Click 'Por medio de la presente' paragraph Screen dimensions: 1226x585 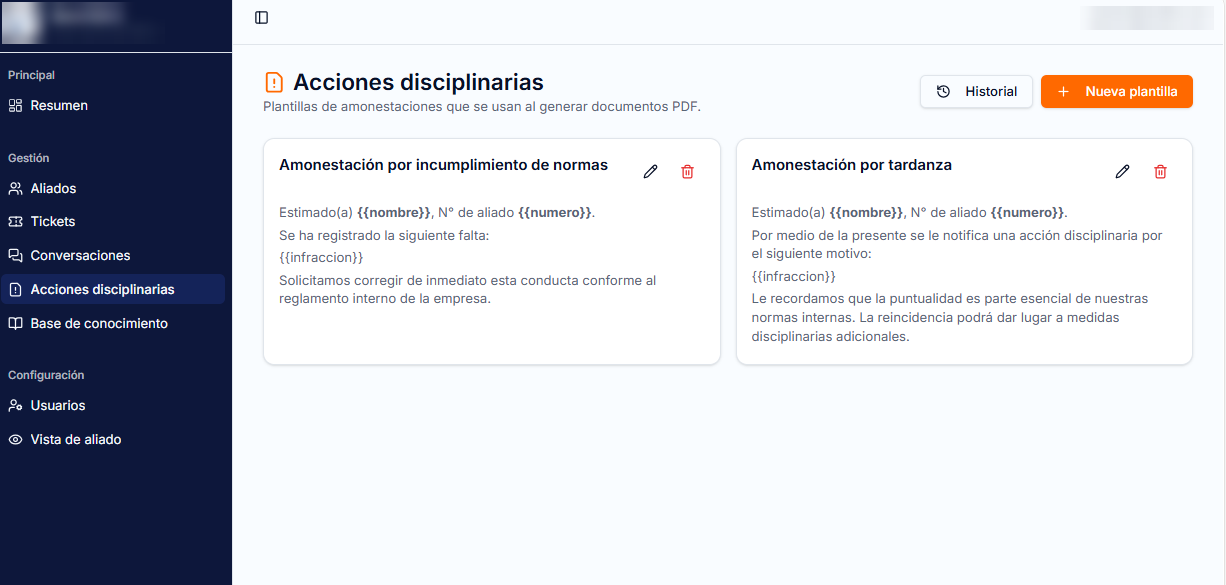point(957,245)
